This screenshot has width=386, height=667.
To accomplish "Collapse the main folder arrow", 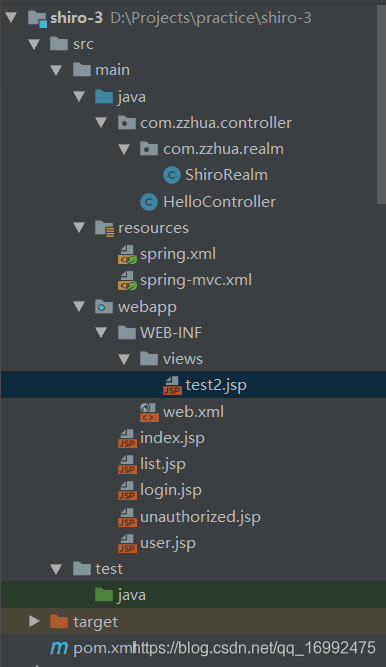I will 56,70.
